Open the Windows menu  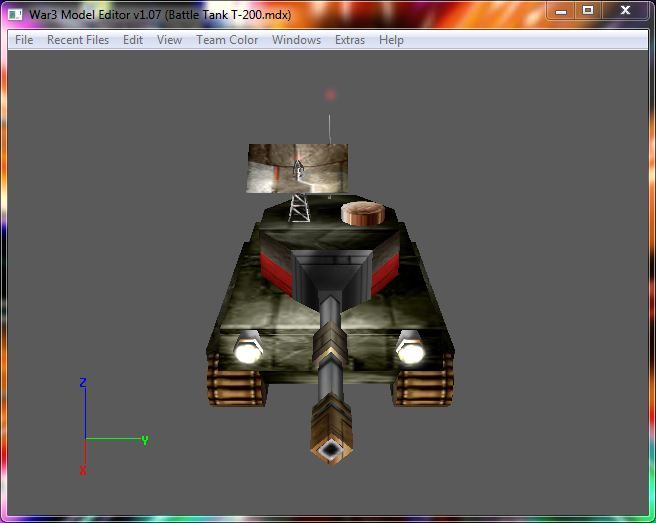[296, 40]
